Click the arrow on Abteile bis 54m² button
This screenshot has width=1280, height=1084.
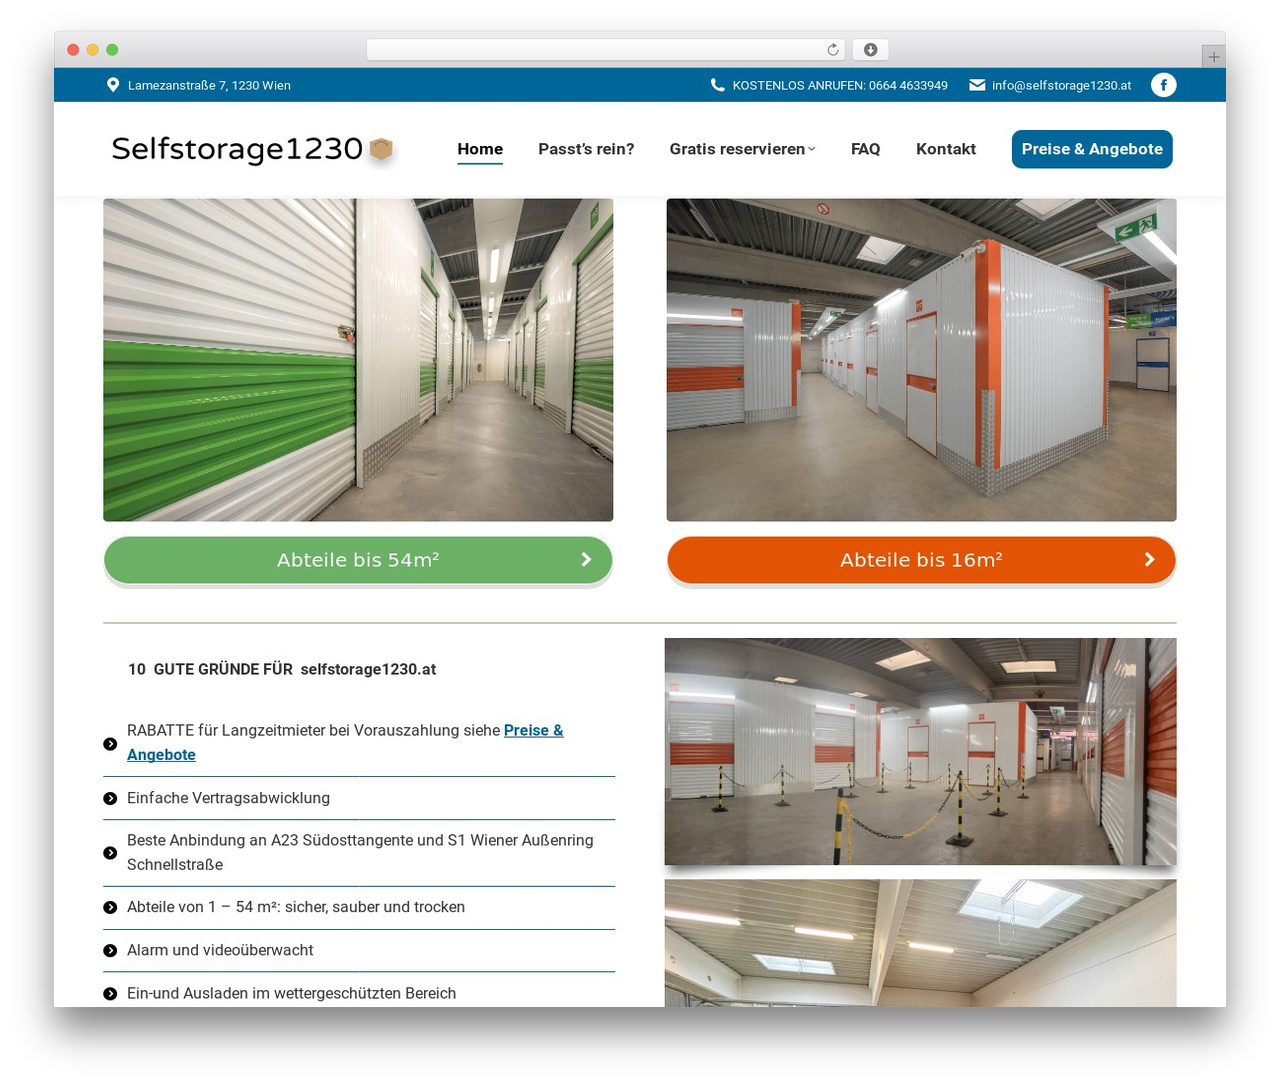tap(587, 560)
